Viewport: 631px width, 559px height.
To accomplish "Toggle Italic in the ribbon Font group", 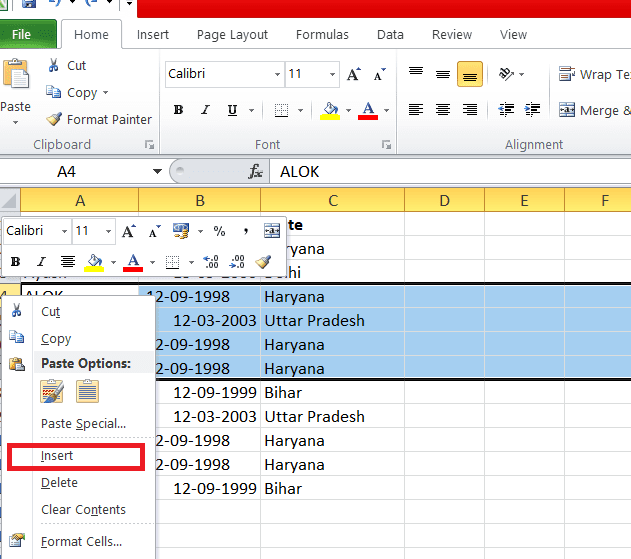I will pyautogui.click(x=206, y=110).
